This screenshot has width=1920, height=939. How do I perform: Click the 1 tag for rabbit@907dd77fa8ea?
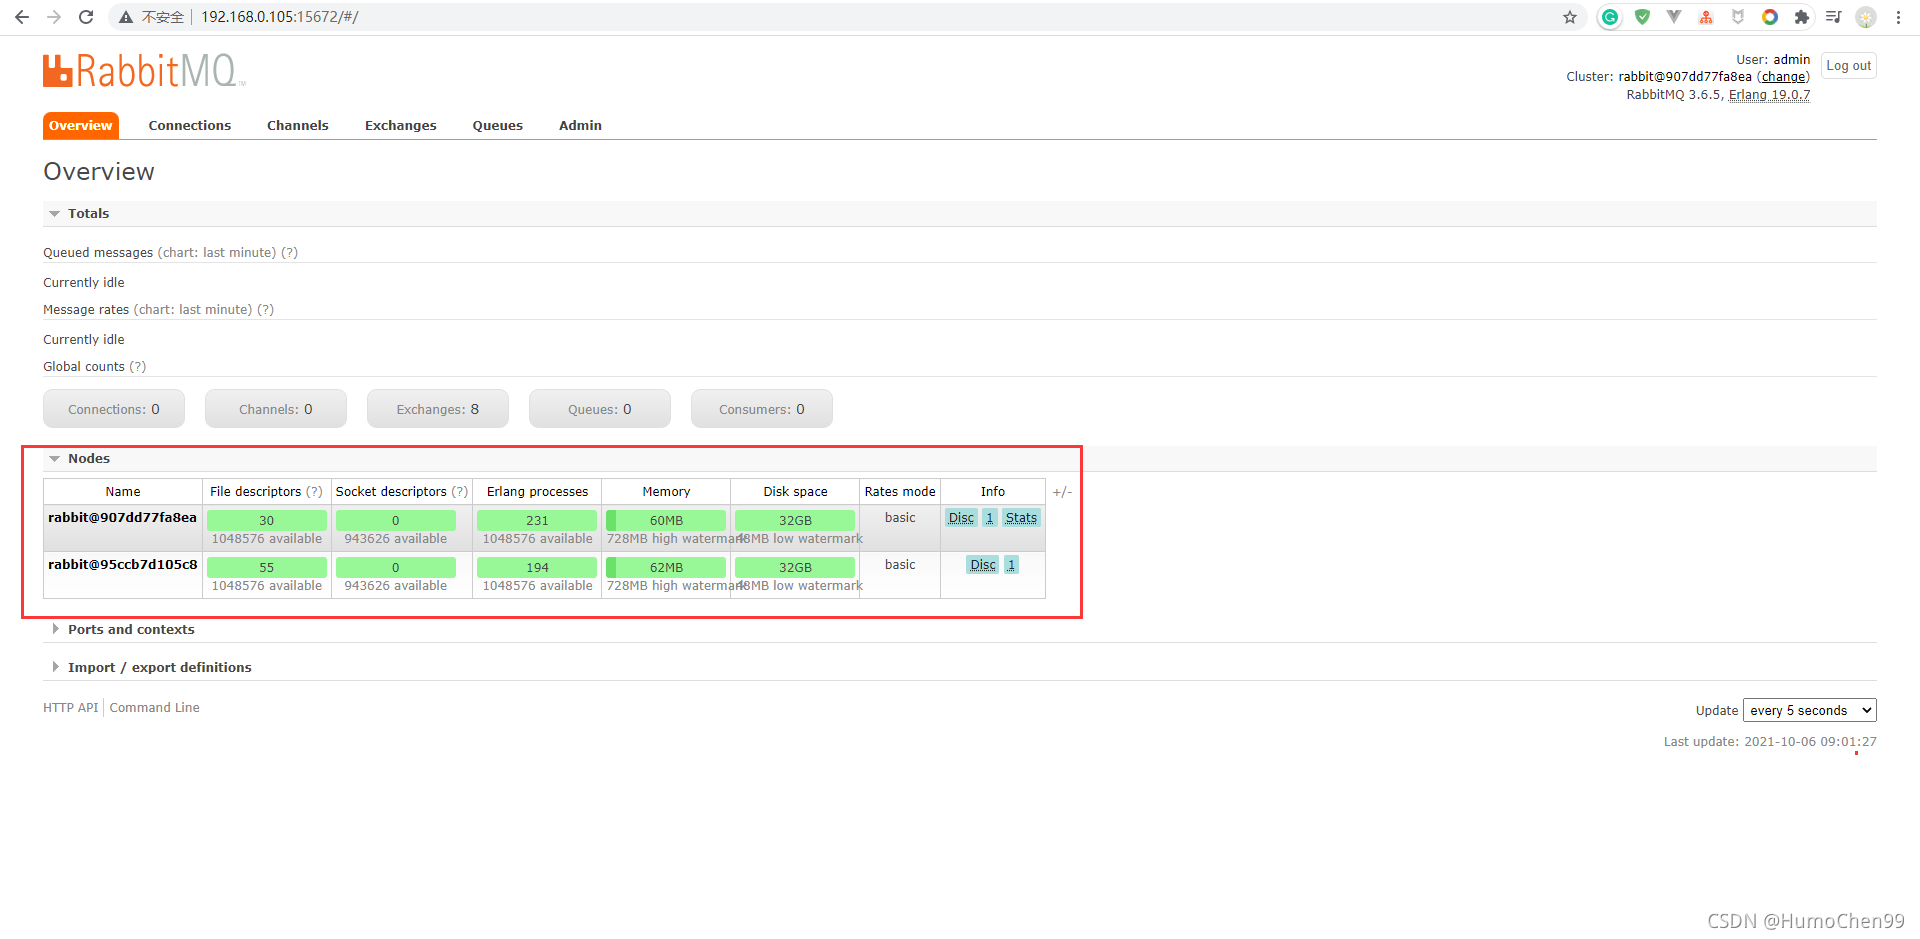pos(990,518)
